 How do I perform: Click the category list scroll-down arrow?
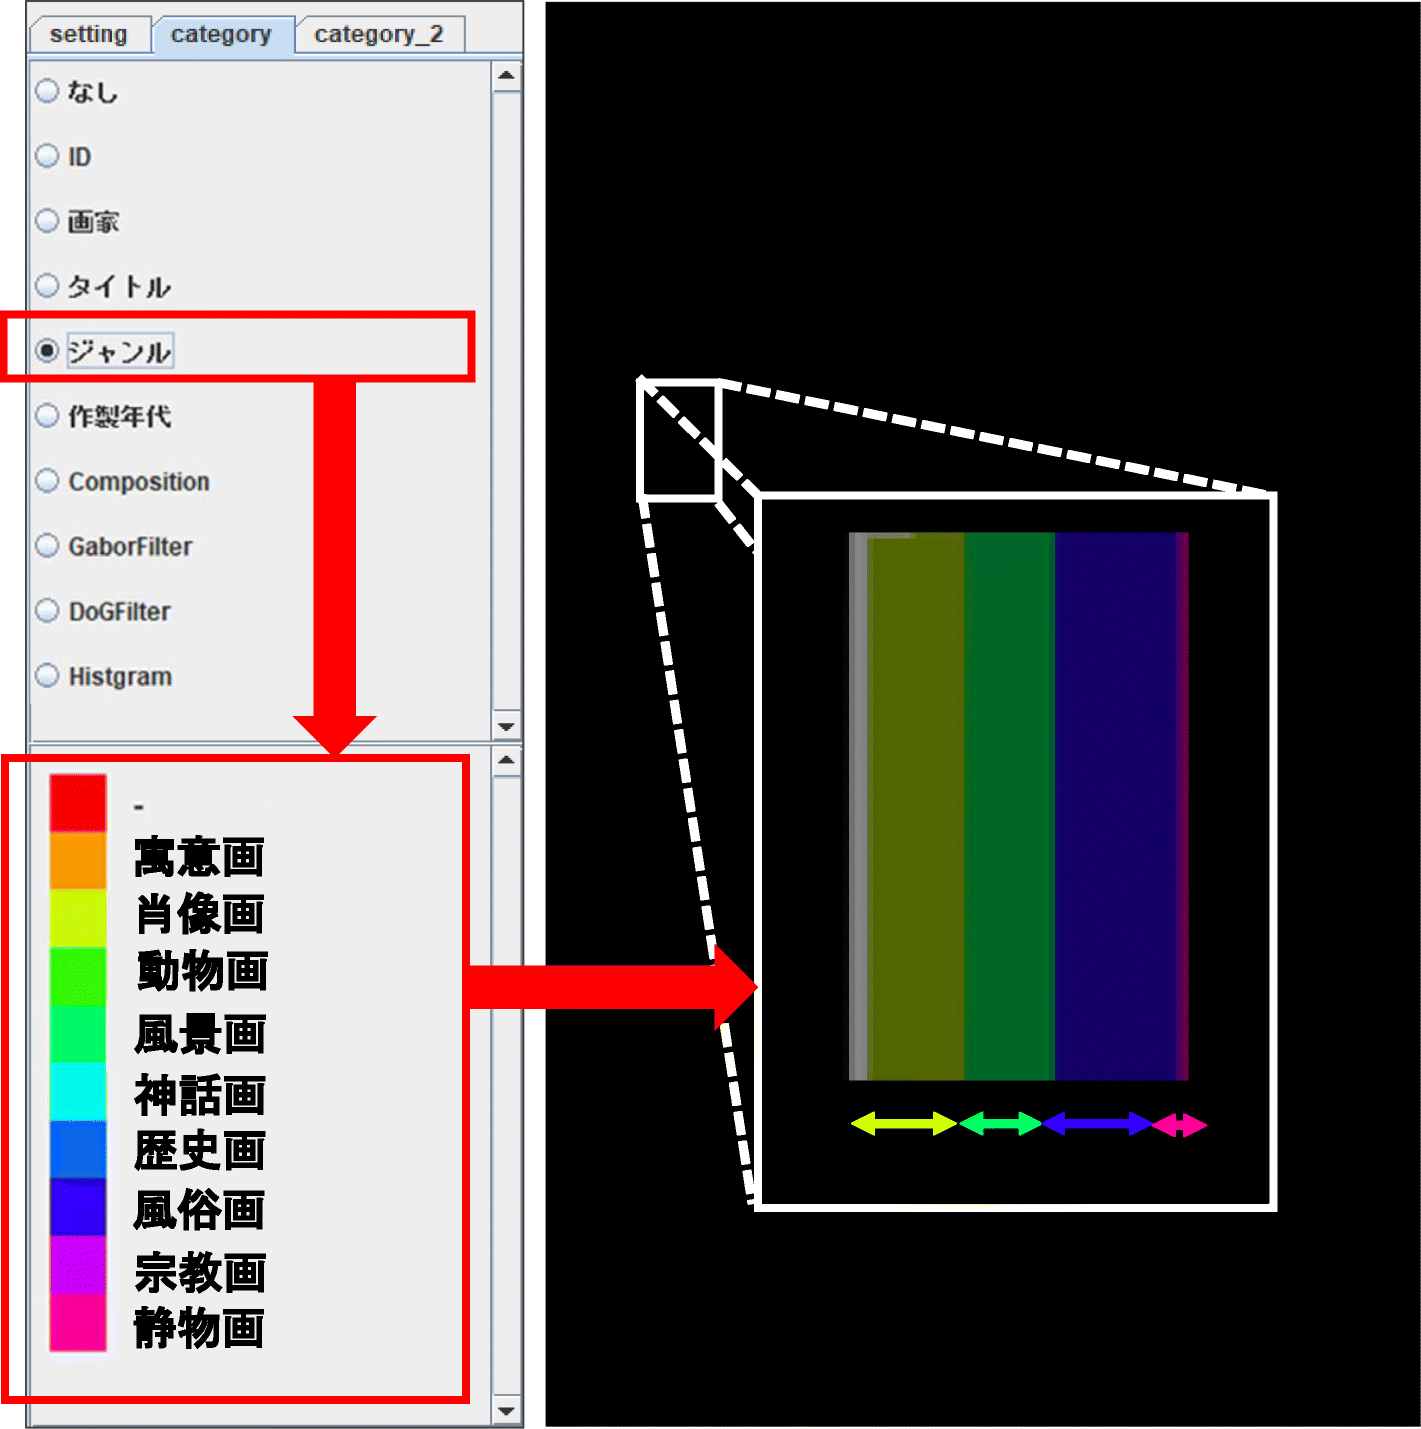[x=507, y=725]
